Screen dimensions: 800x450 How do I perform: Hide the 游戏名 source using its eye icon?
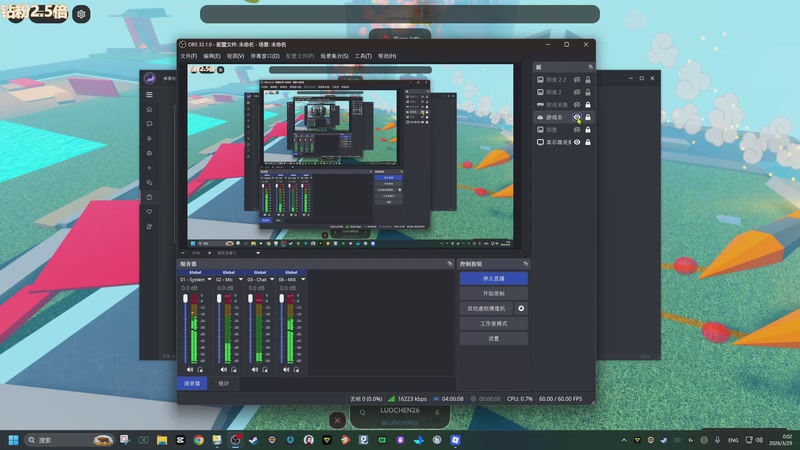coord(577,117)
